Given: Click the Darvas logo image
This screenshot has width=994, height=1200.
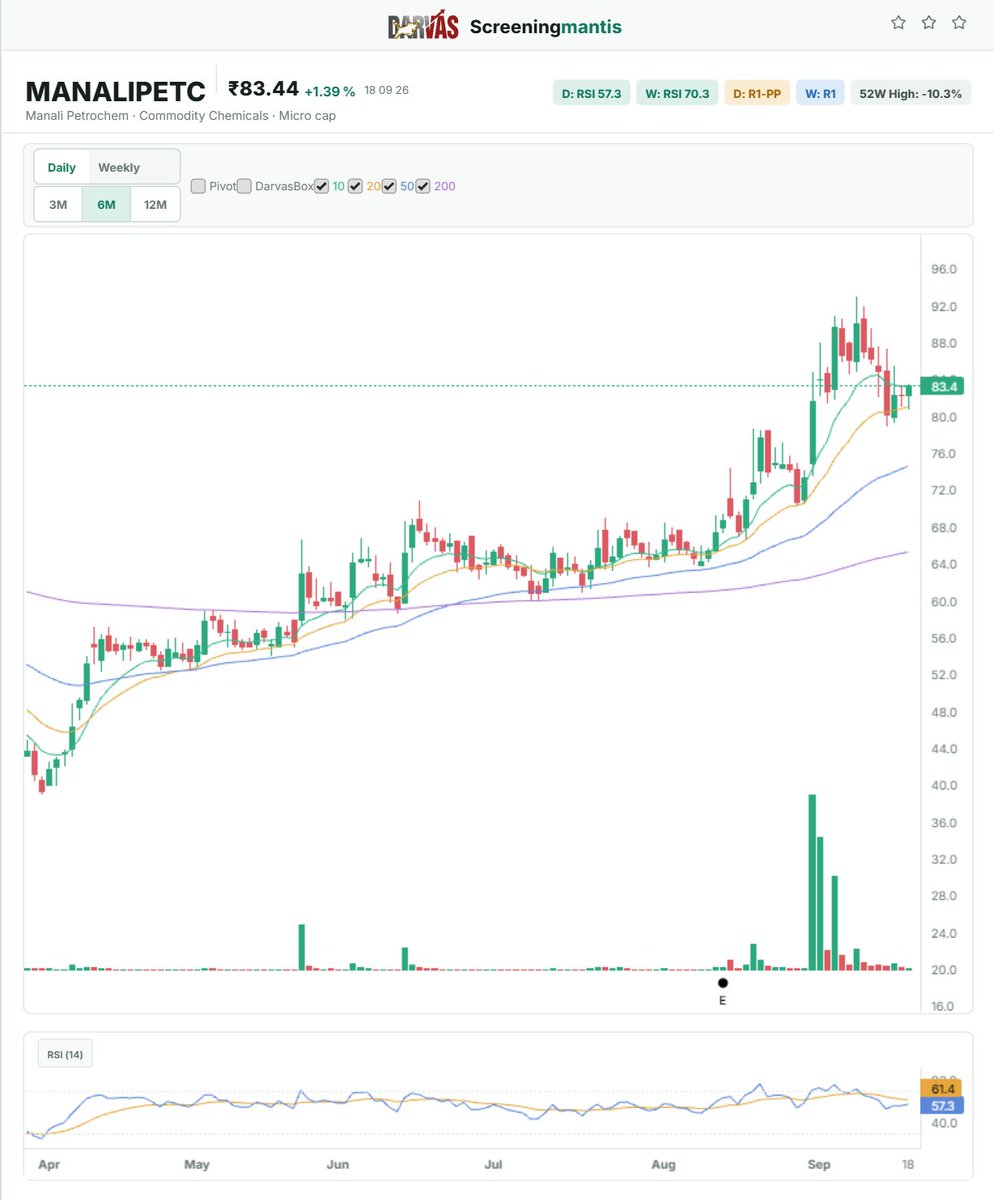Looking at the screenshot, I should [x=423, y=24].
